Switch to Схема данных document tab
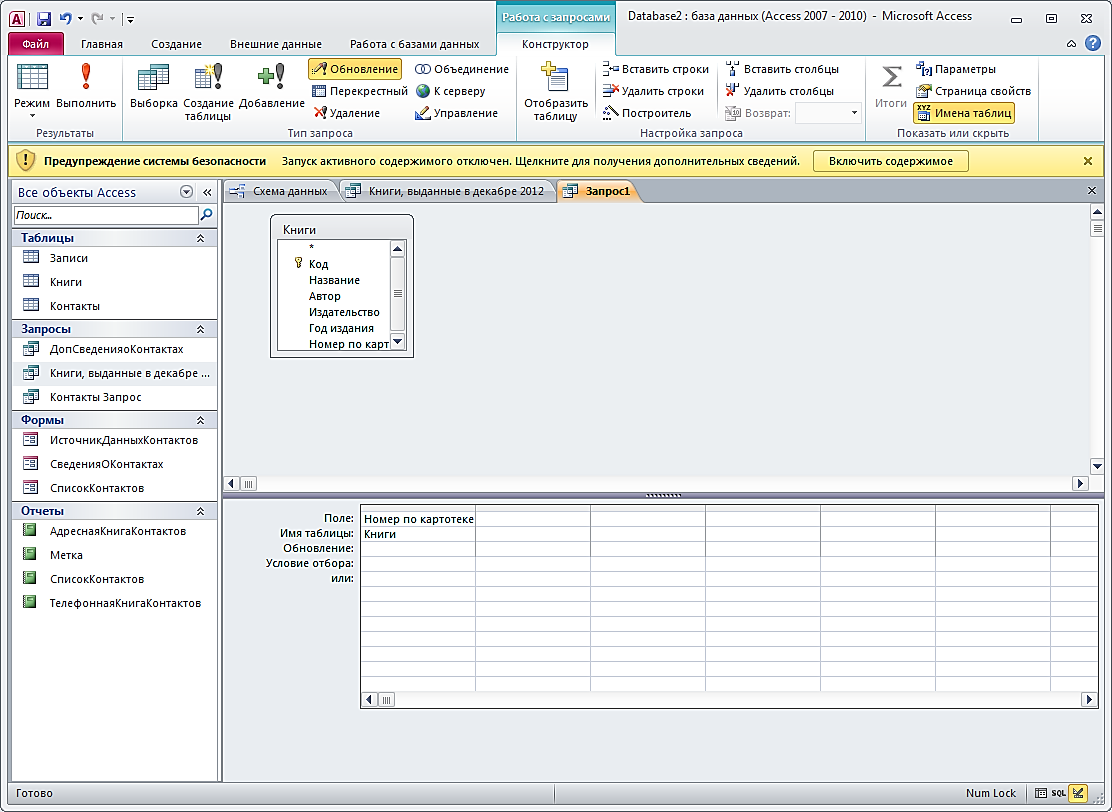The height and width of the screenshot is (812, 1112). (282, 191)
